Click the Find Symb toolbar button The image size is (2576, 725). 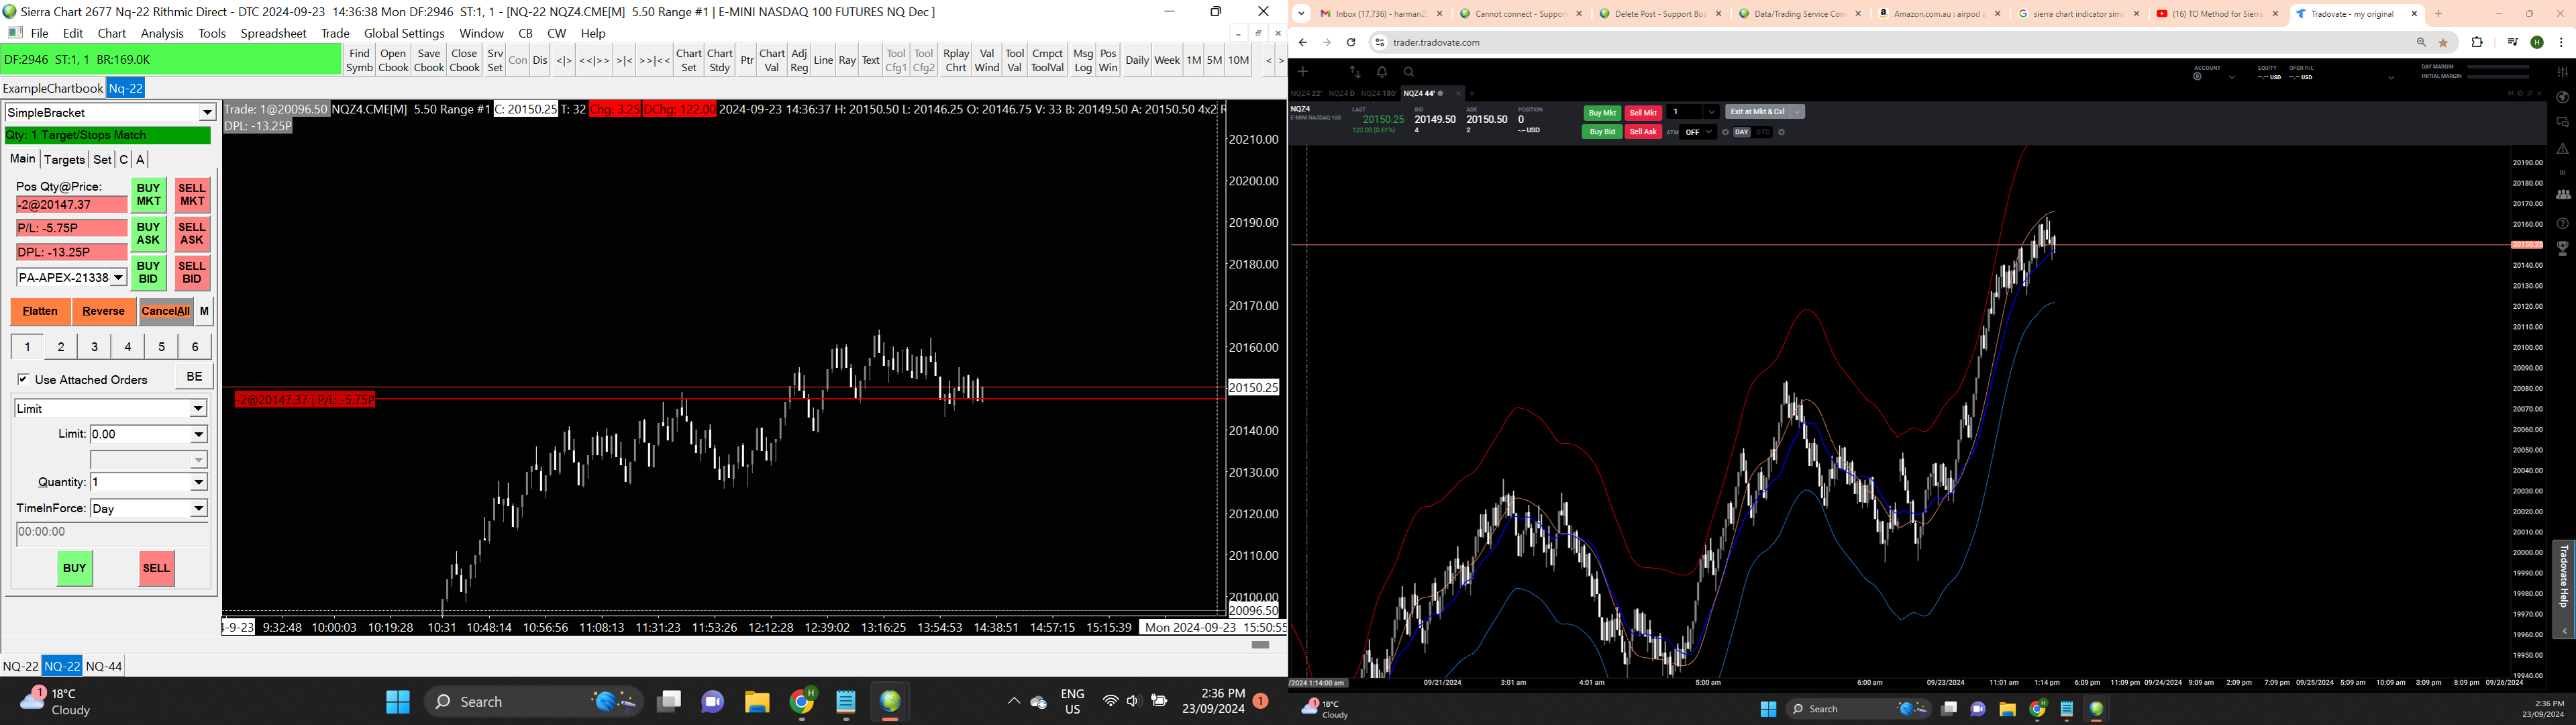[x=359, y=61]
